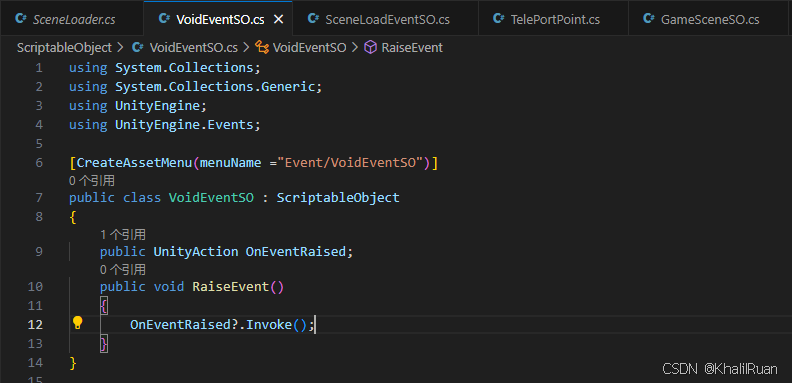Click 'OnEventRaised' field name on line 9
Viewport: 792px width, 383px height.
[296, 252]
